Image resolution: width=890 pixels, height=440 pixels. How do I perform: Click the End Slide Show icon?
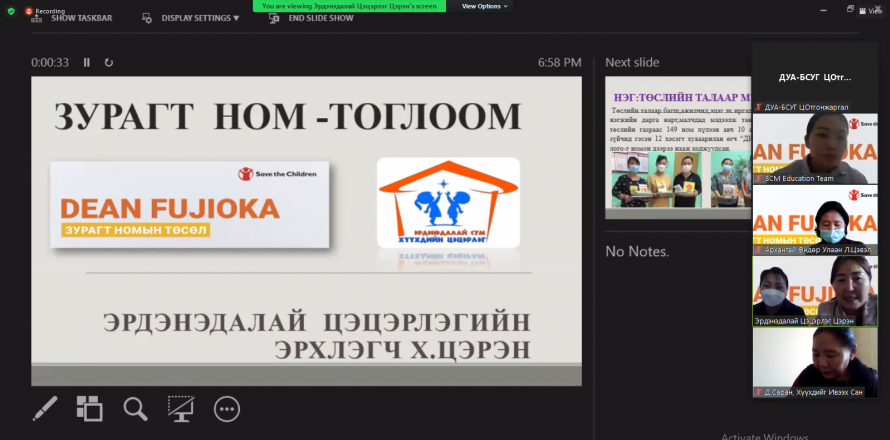point(274,18)
